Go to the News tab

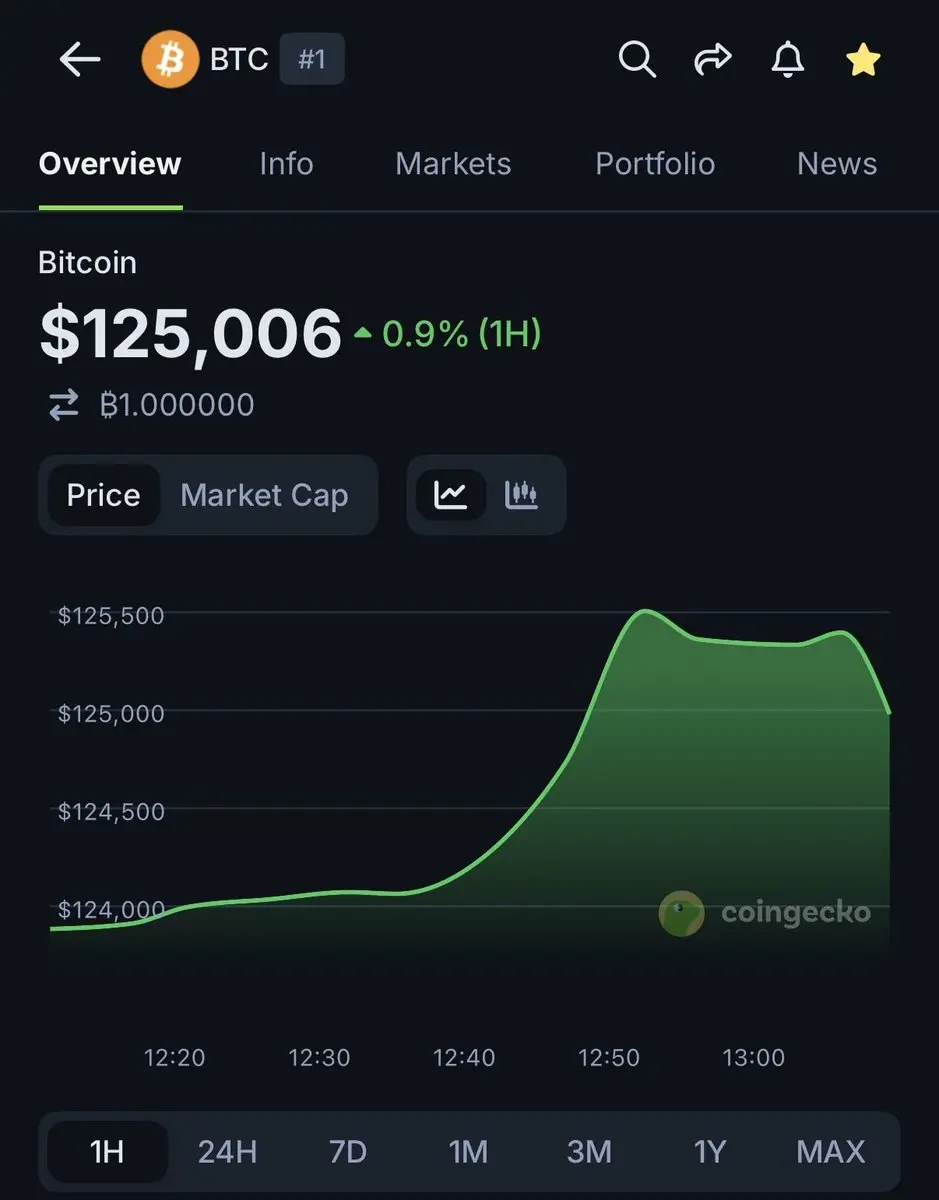click(837, 164)
